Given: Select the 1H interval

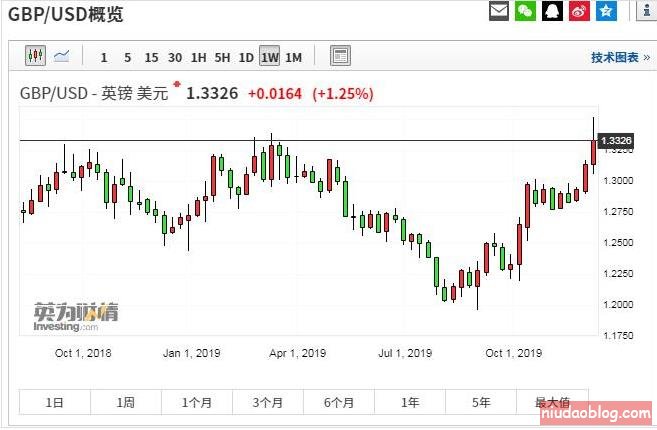Looking at the screenshot, I should 199,57.
